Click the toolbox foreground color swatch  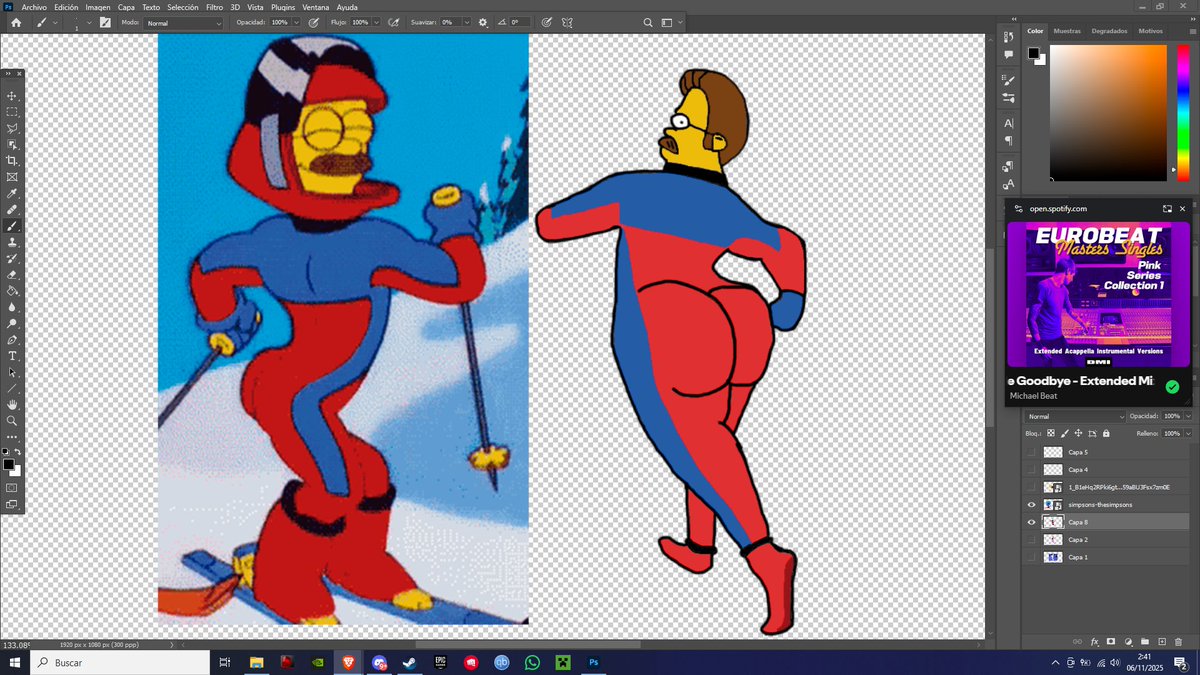click(10, 465)
